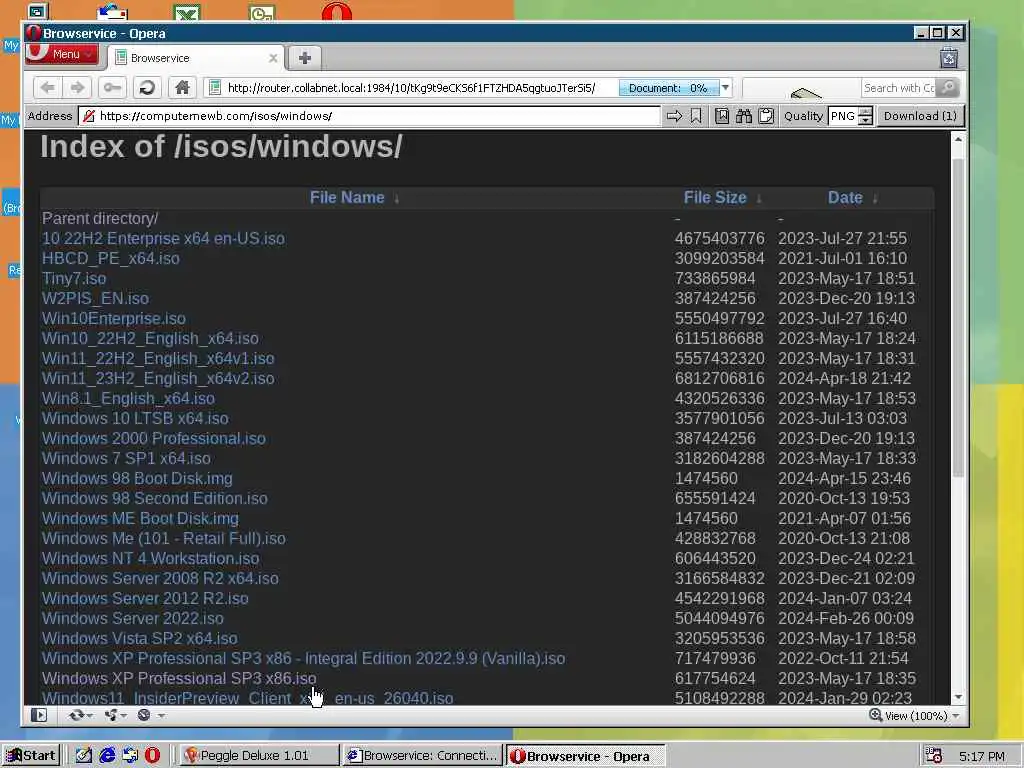Click the PNG quality stepper arrows
The height and width of the screenshot is (768, 1024).
pos(865,116)
